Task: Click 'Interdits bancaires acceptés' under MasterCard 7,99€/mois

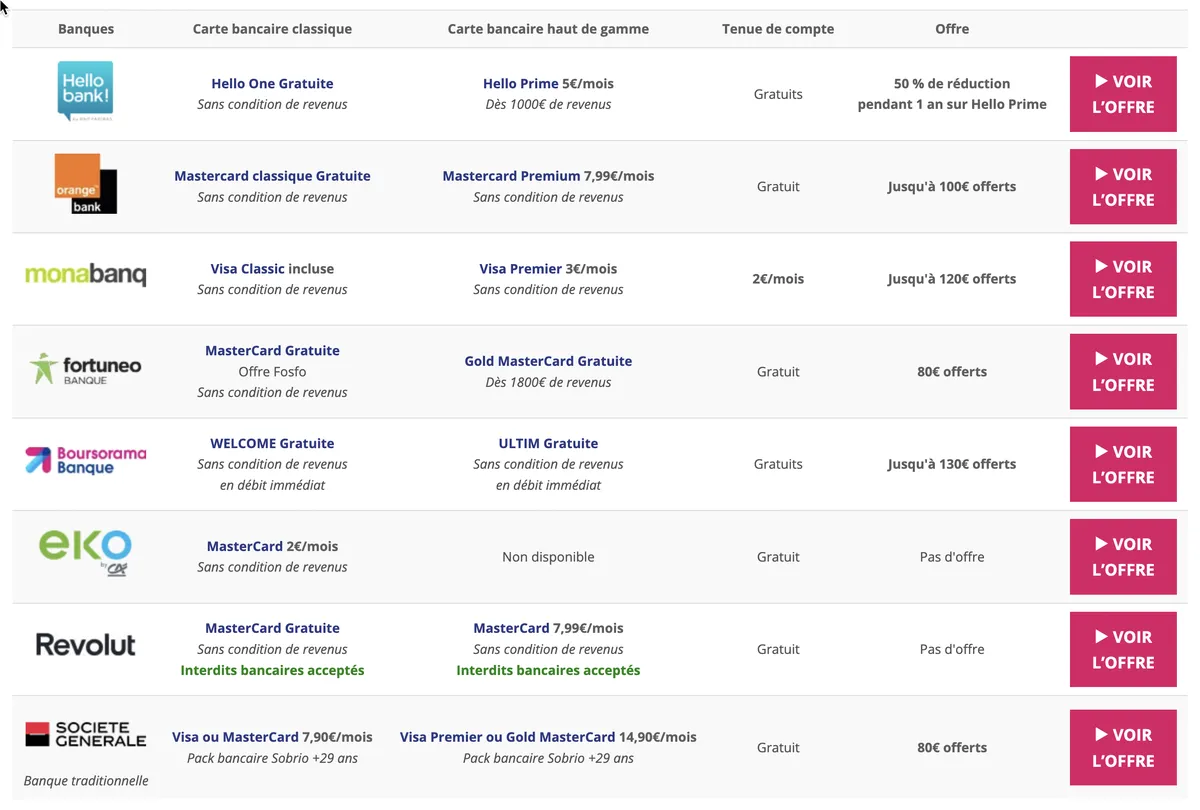Action: [x=548, y=671]
